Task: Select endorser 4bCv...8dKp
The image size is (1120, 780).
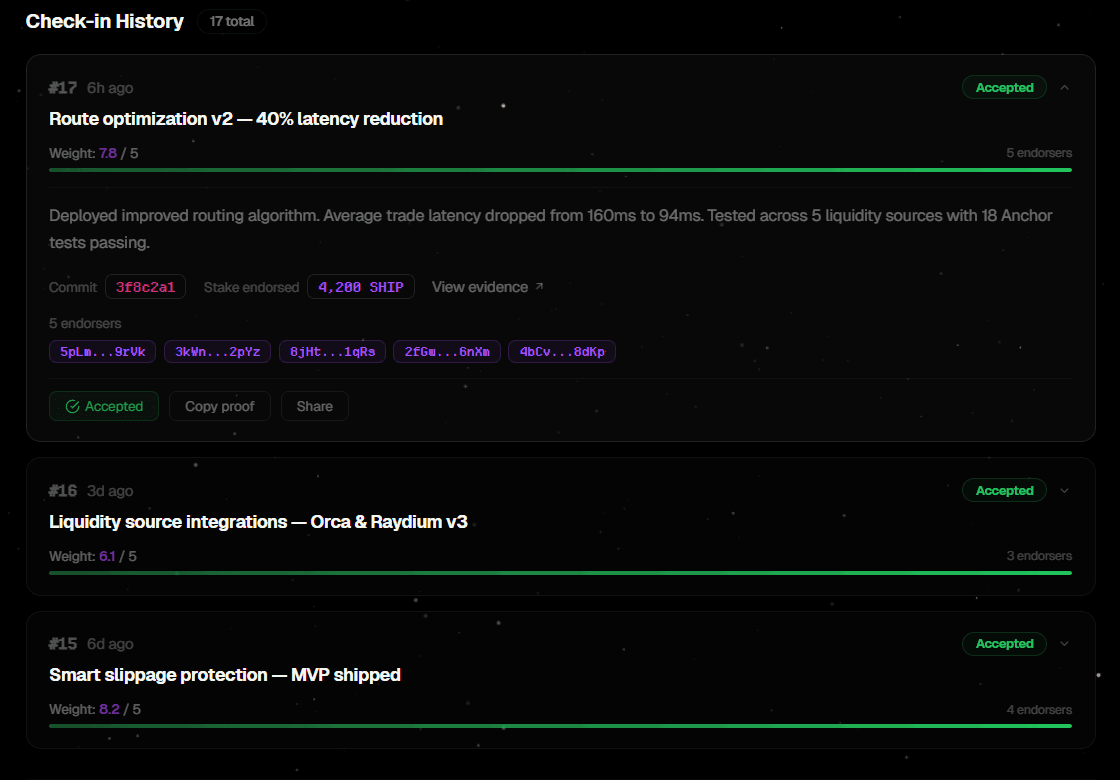Action: tap(562, 351)
